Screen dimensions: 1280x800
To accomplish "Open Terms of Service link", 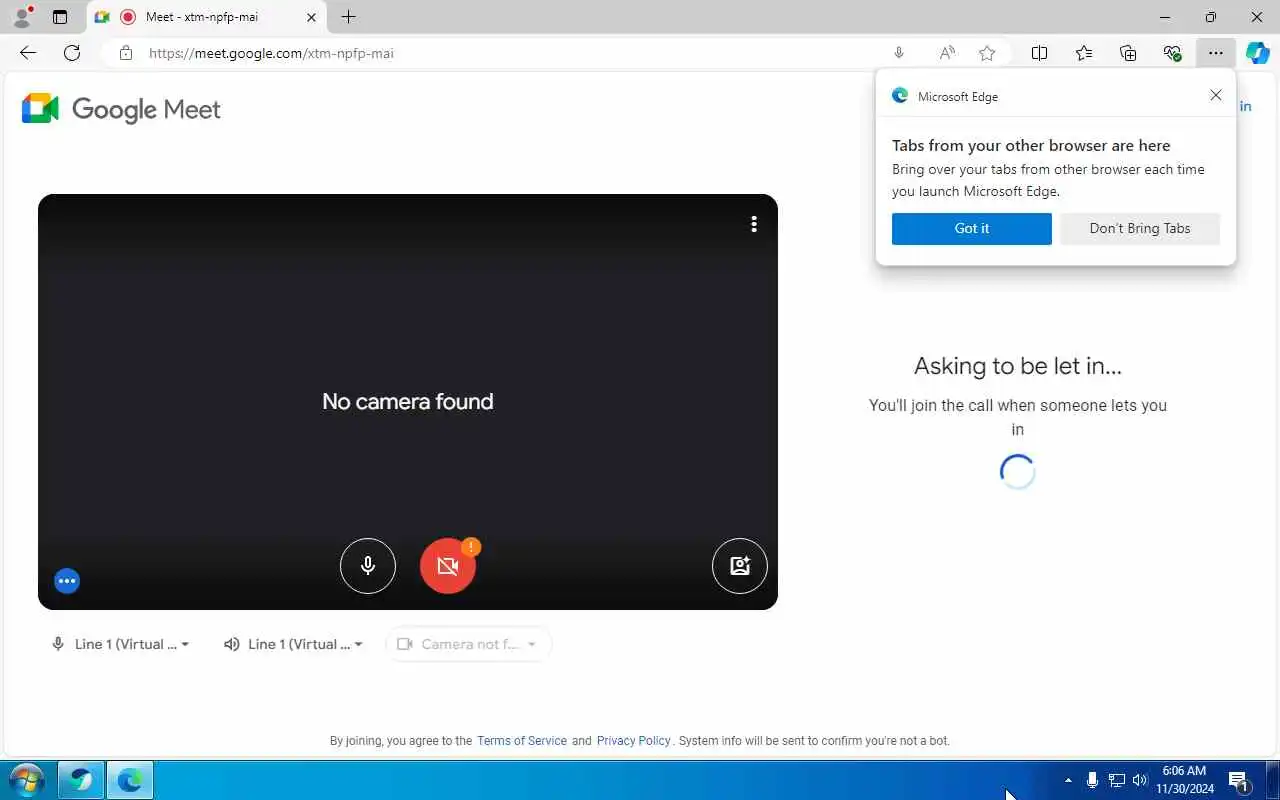I will [x=522, y=741].
